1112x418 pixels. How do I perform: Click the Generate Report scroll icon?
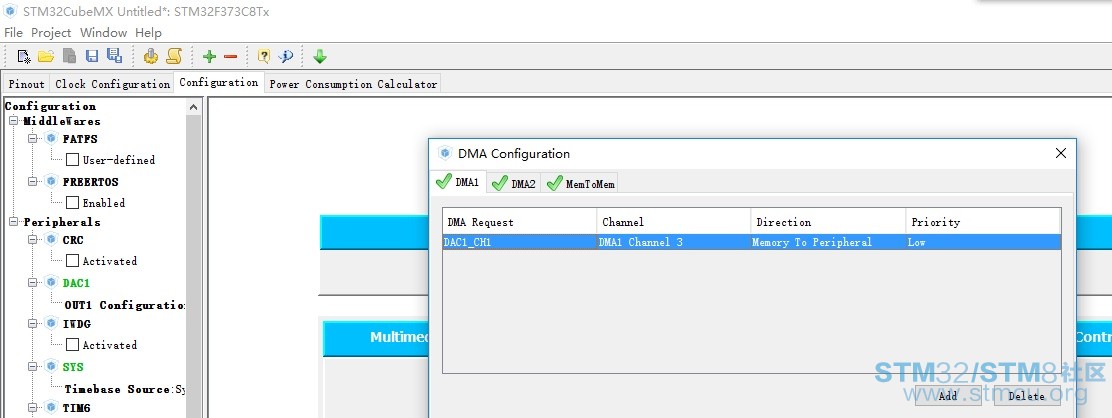tap(174, 56)
